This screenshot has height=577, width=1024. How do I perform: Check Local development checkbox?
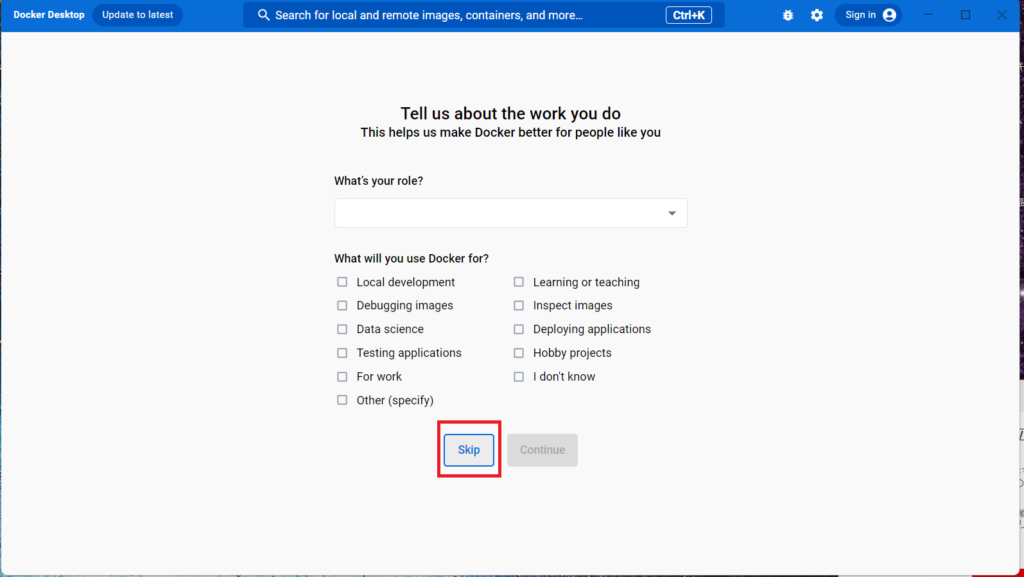(342, 282)
